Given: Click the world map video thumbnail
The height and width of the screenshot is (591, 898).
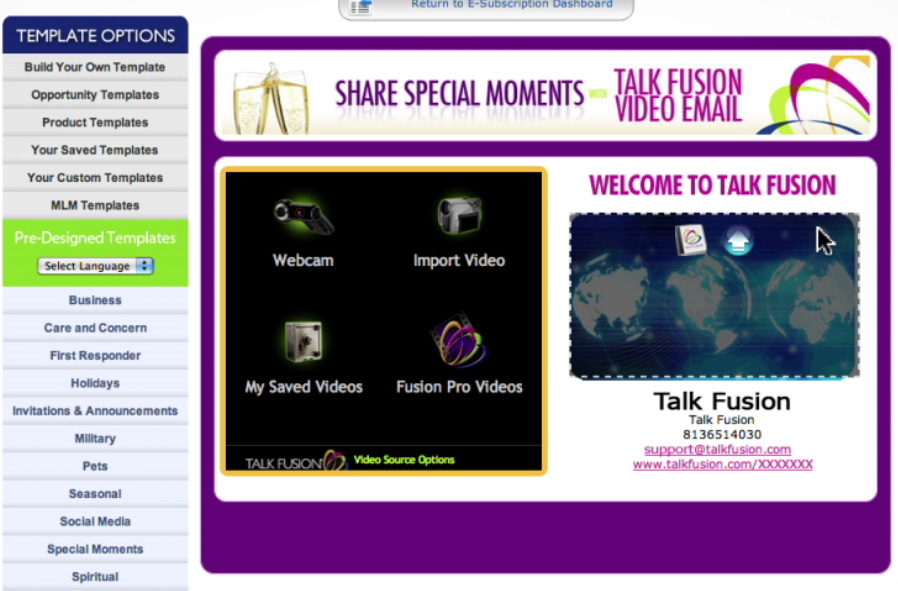Looking at the screenshot, I should tap(714, 296).
